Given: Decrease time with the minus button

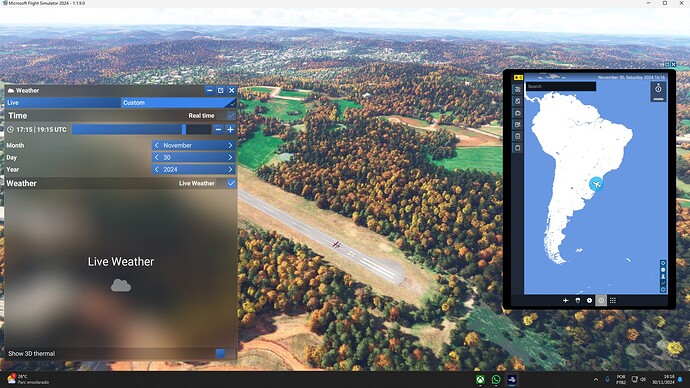Looking at the screenshot, I should [218, 130].
